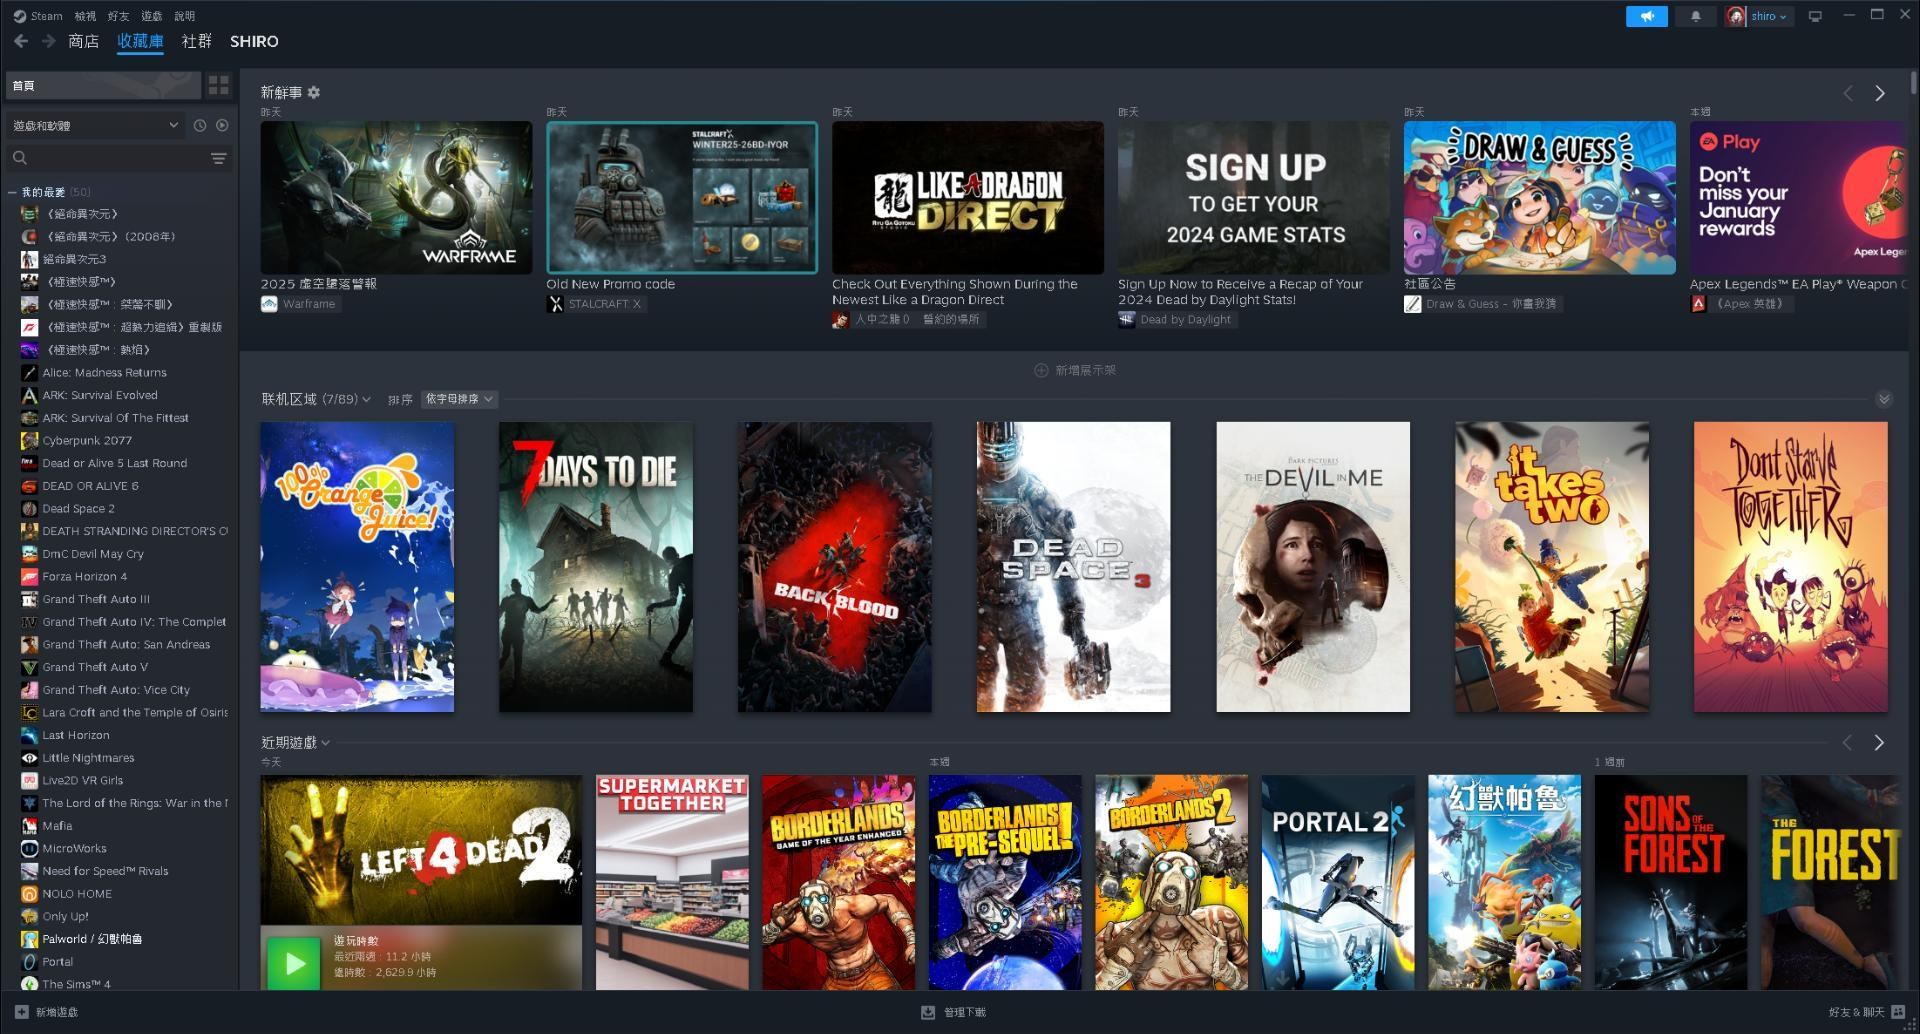1920x1034 pixels.
Task: Click the recent activity clock filter icon
Action: pyautogui.click(x=200, y=126)
